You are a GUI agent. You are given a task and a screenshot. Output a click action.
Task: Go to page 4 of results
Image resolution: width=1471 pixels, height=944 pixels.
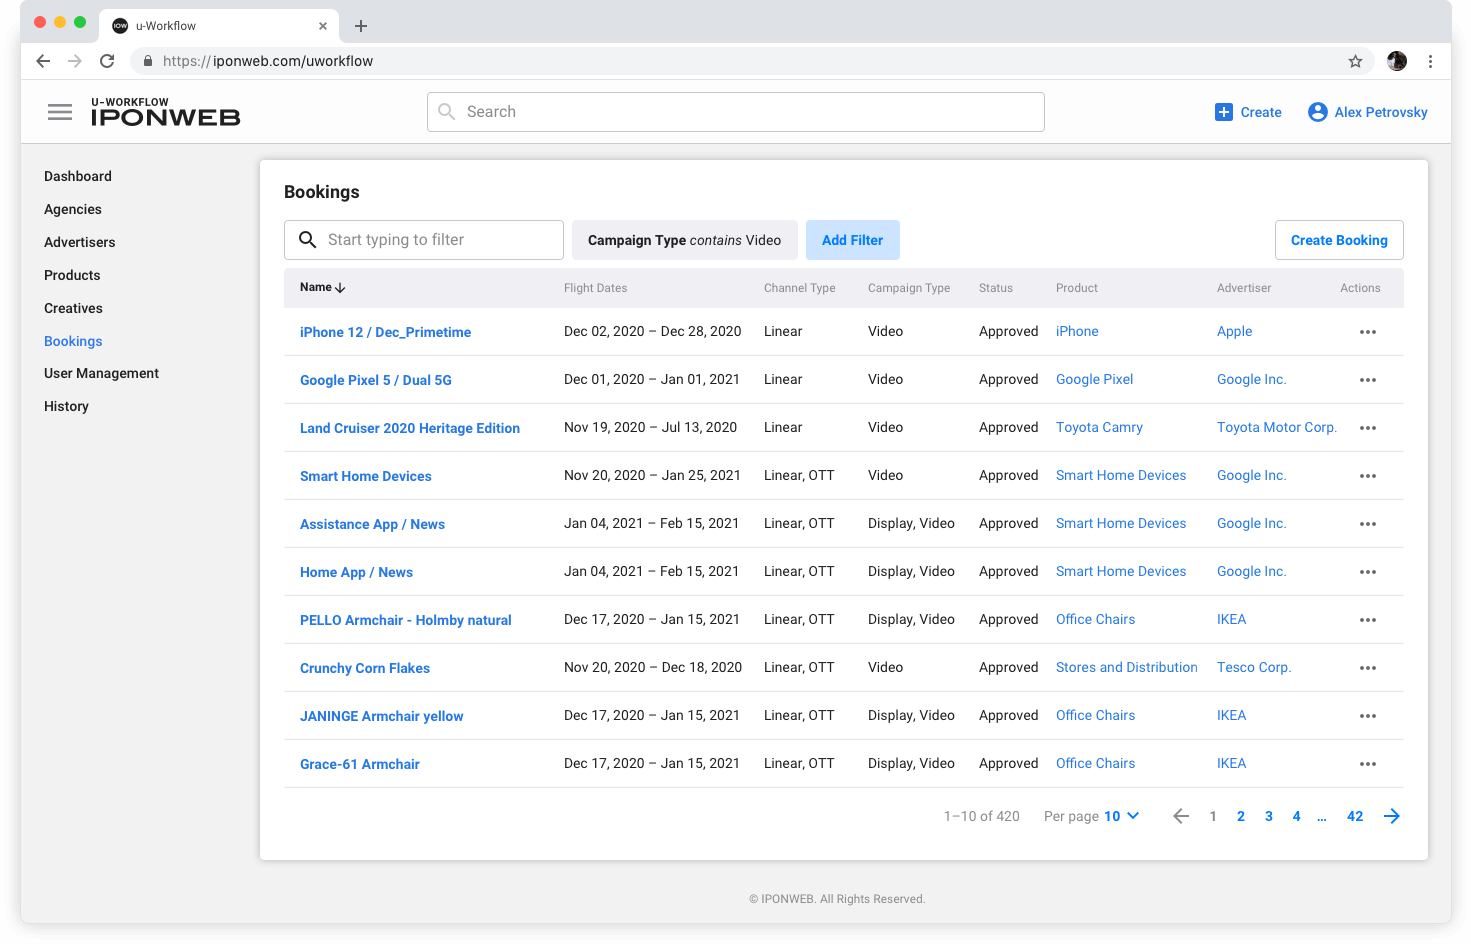pos(1297,816)
